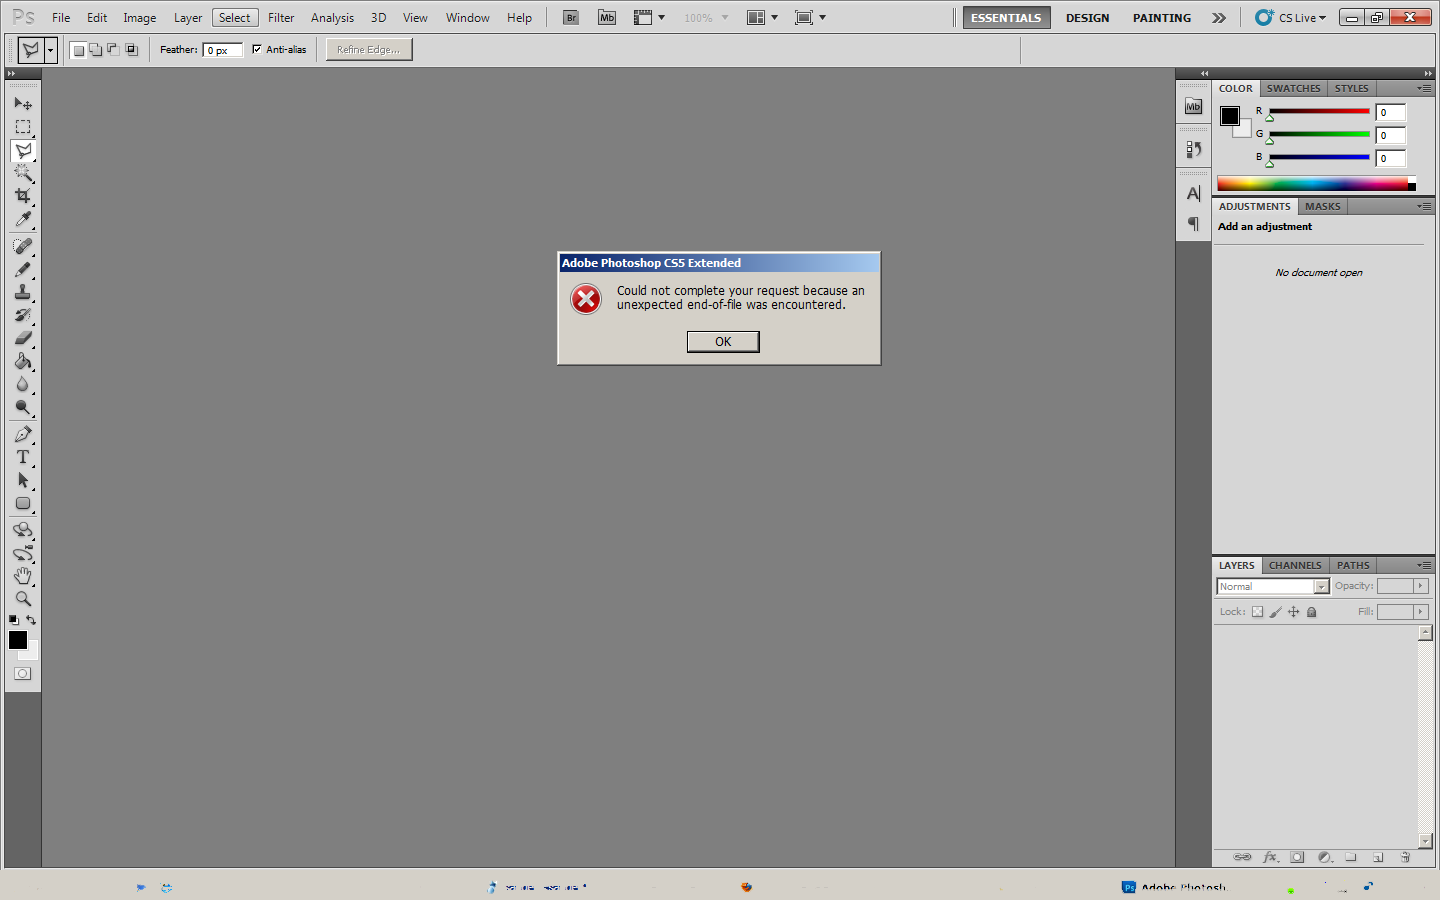This screenshot has height=900, width=1440.
Task: Open the CS Live menu
Action: (x=1291, y=18)
